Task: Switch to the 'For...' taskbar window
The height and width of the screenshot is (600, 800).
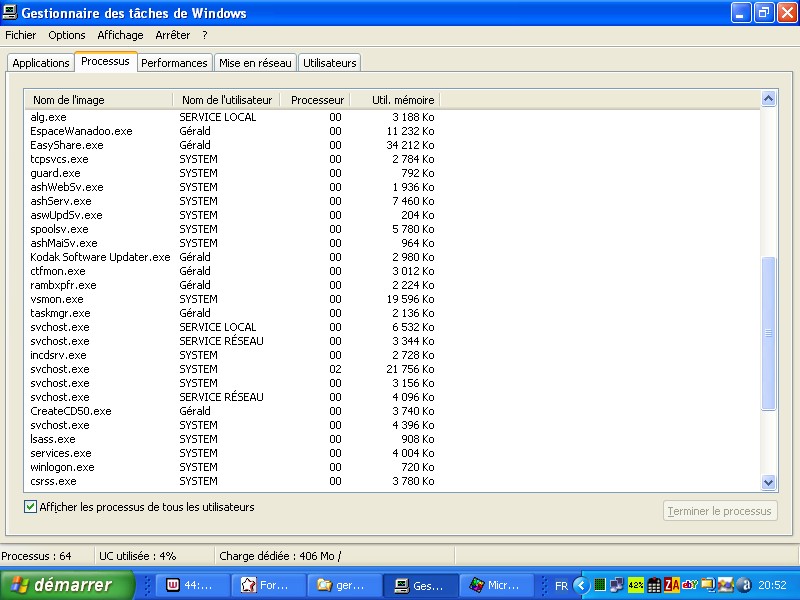Action: pos(268,585)
